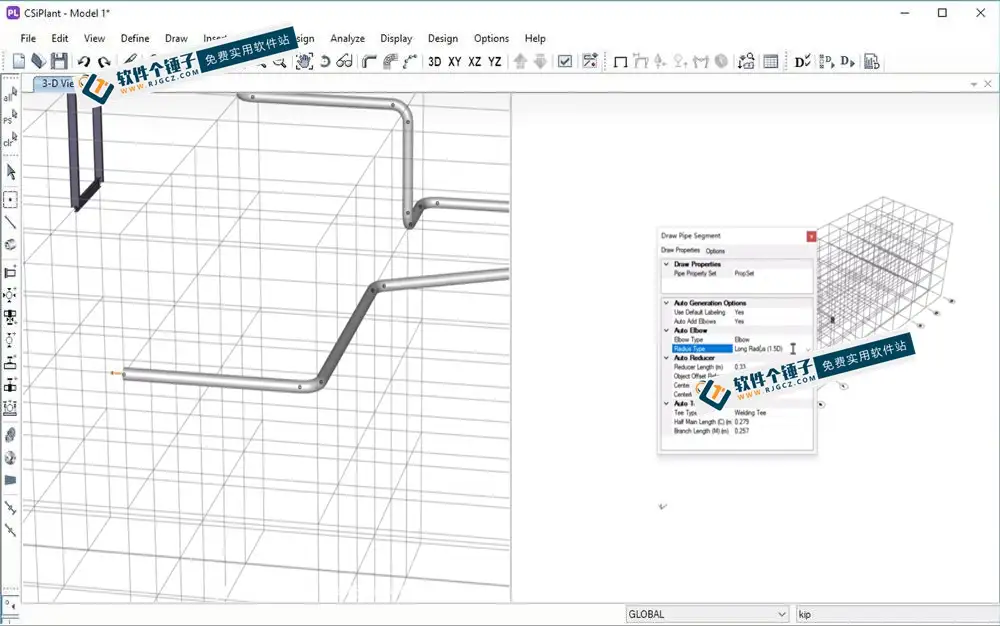1000x626 pixels.
Task: Create a new model with New file icon
Action: click(x=19, y=61)
